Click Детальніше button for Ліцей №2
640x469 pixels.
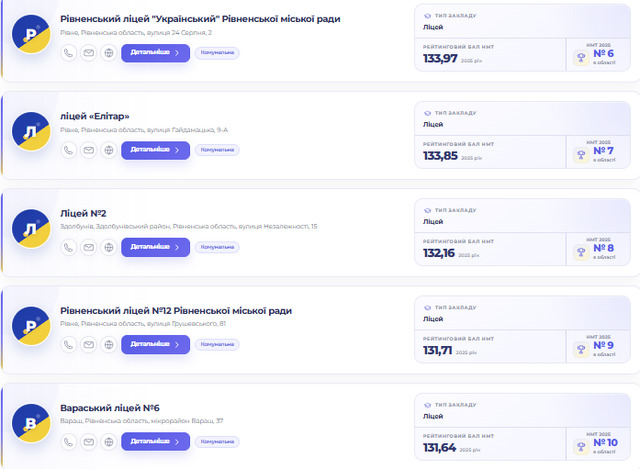(x=156, y=247)
